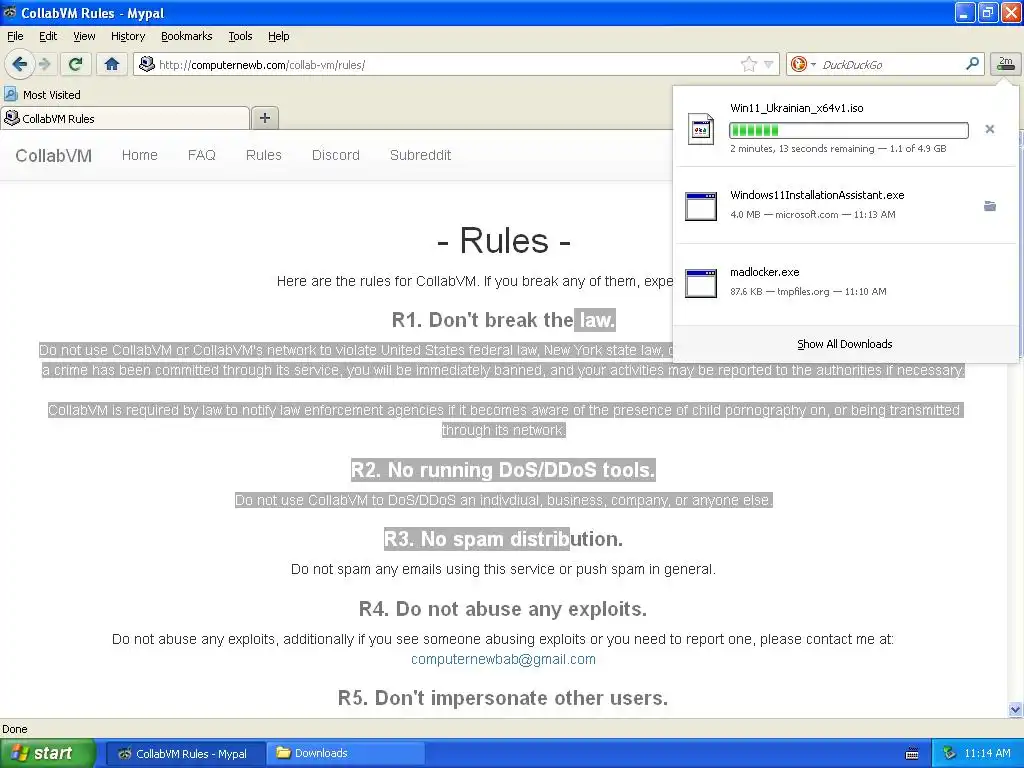Click the network tray icon beside the clock
The height and width of the screenshot is (768, 1024).
click(949, 754)
